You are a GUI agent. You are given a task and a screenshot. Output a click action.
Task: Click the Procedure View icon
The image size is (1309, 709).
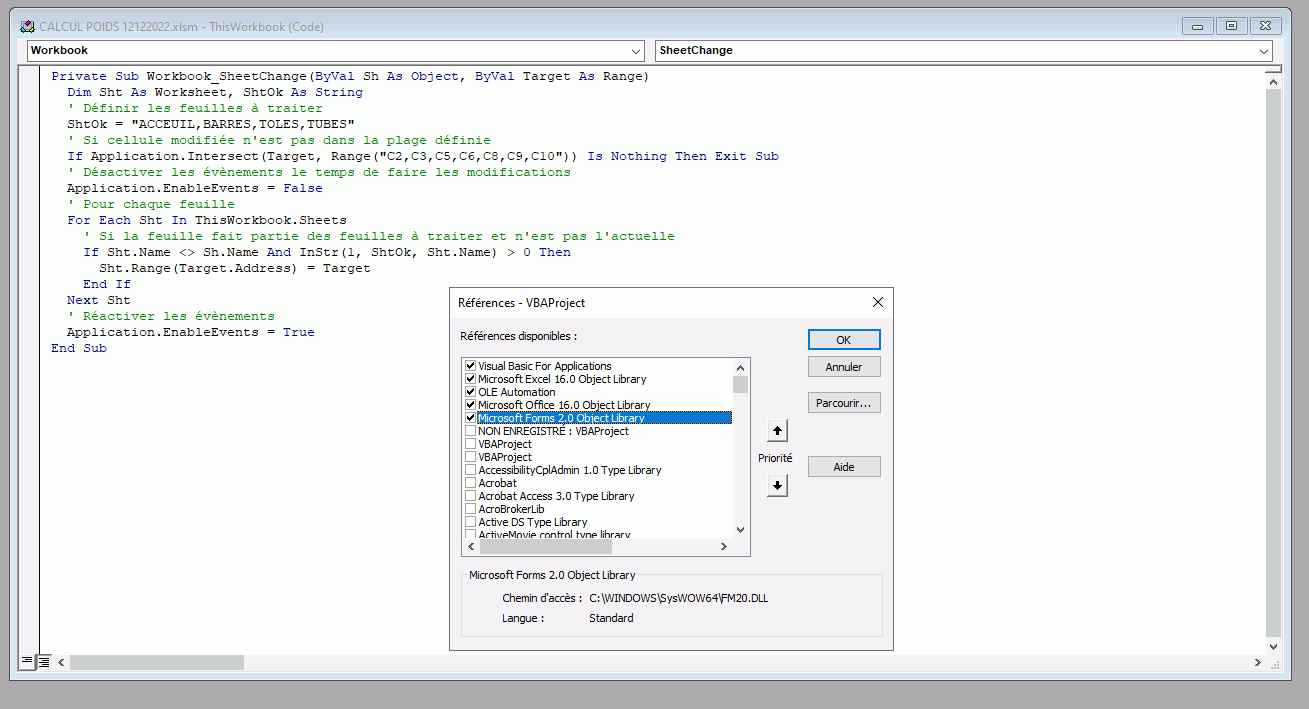(27, 661)
